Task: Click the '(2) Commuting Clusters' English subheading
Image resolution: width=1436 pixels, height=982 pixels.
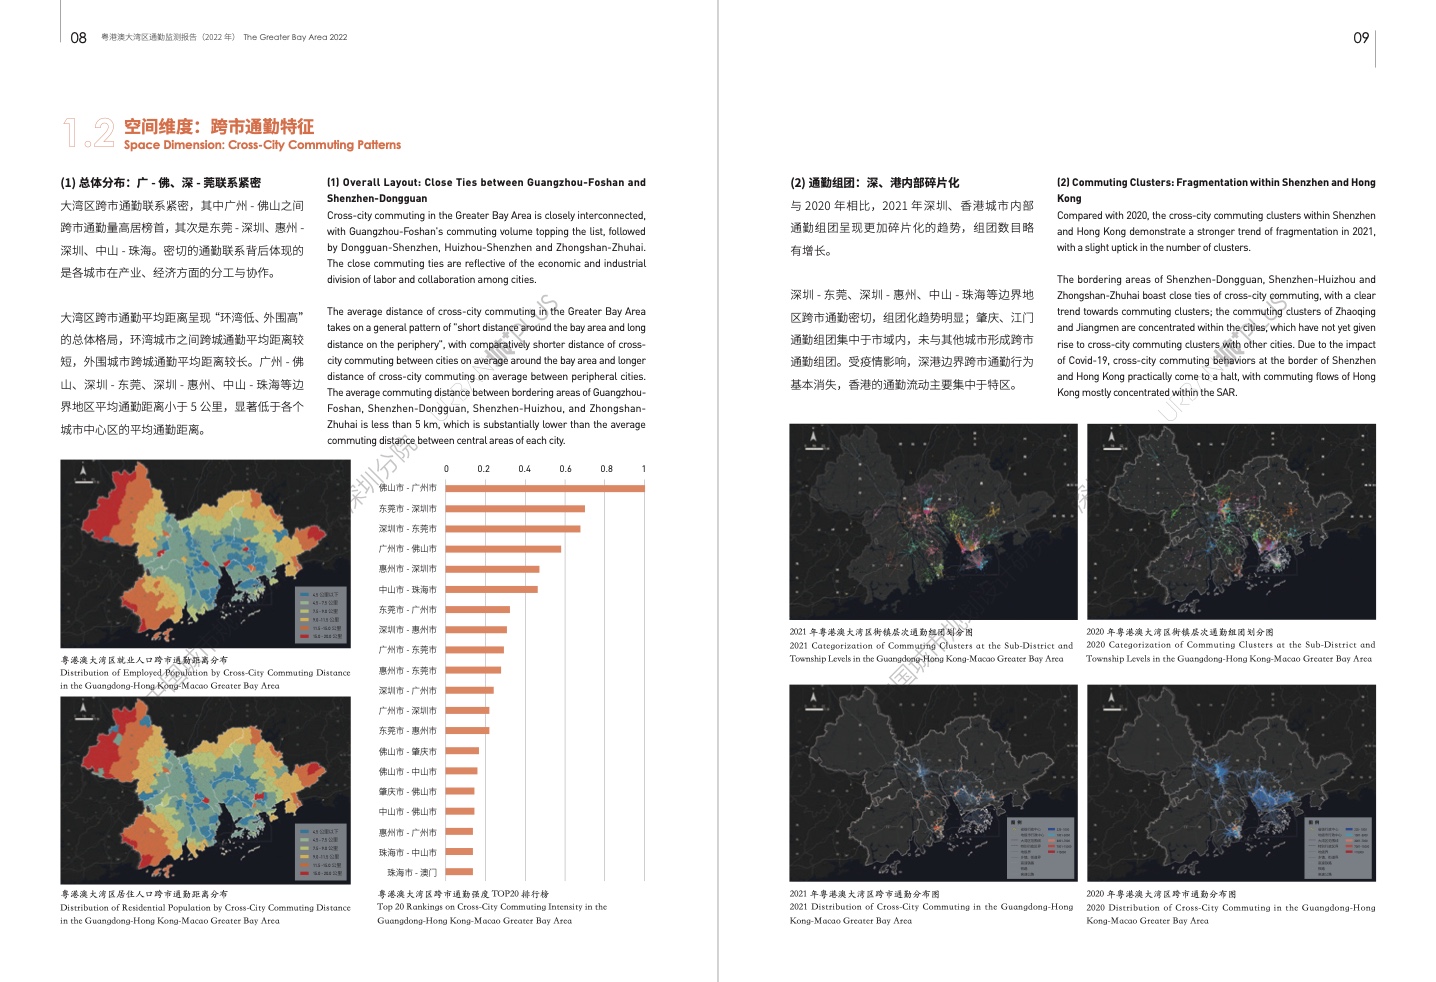Action: 1215,183
